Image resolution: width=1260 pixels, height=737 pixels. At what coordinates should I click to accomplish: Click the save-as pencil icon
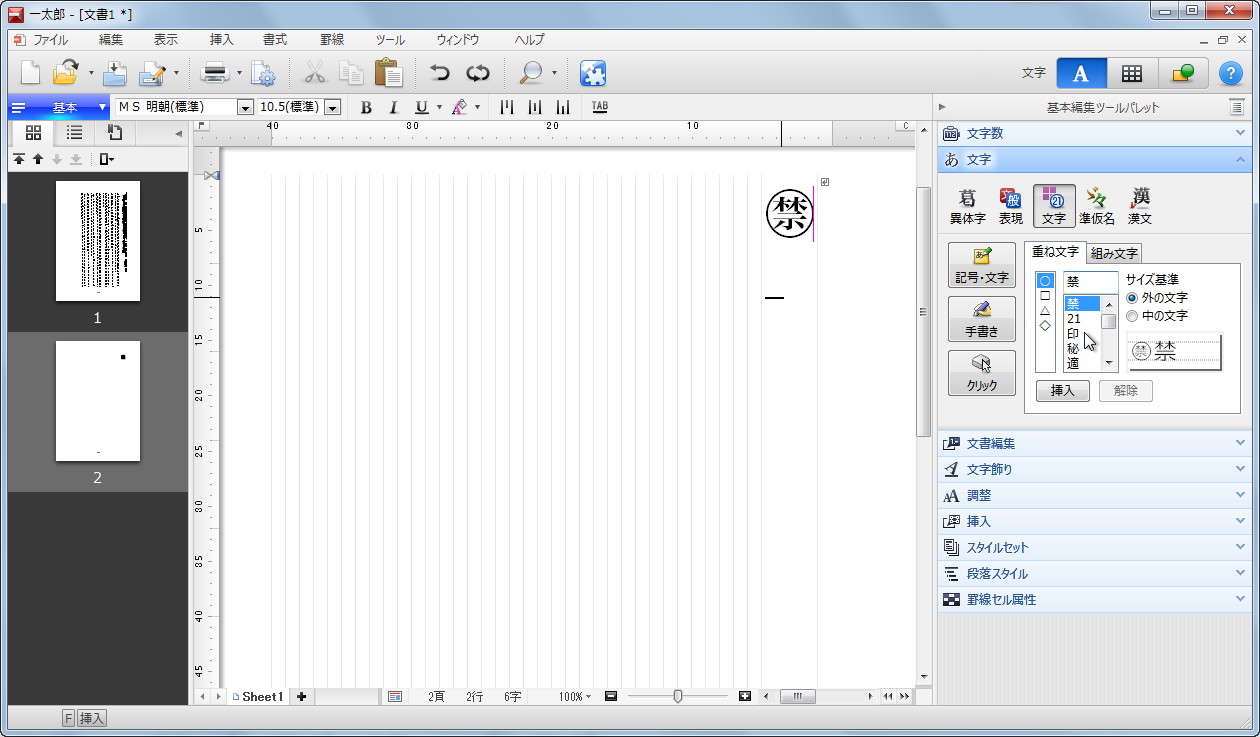[153, 73]
